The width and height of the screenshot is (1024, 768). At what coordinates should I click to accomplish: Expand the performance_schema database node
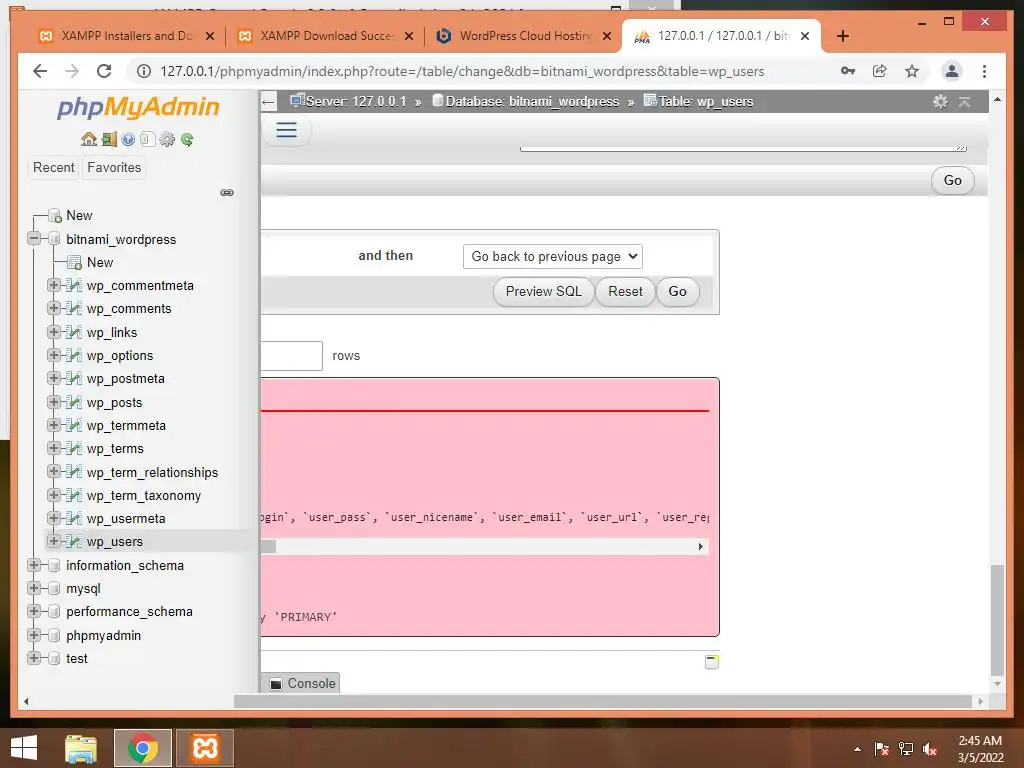[34, 611]
